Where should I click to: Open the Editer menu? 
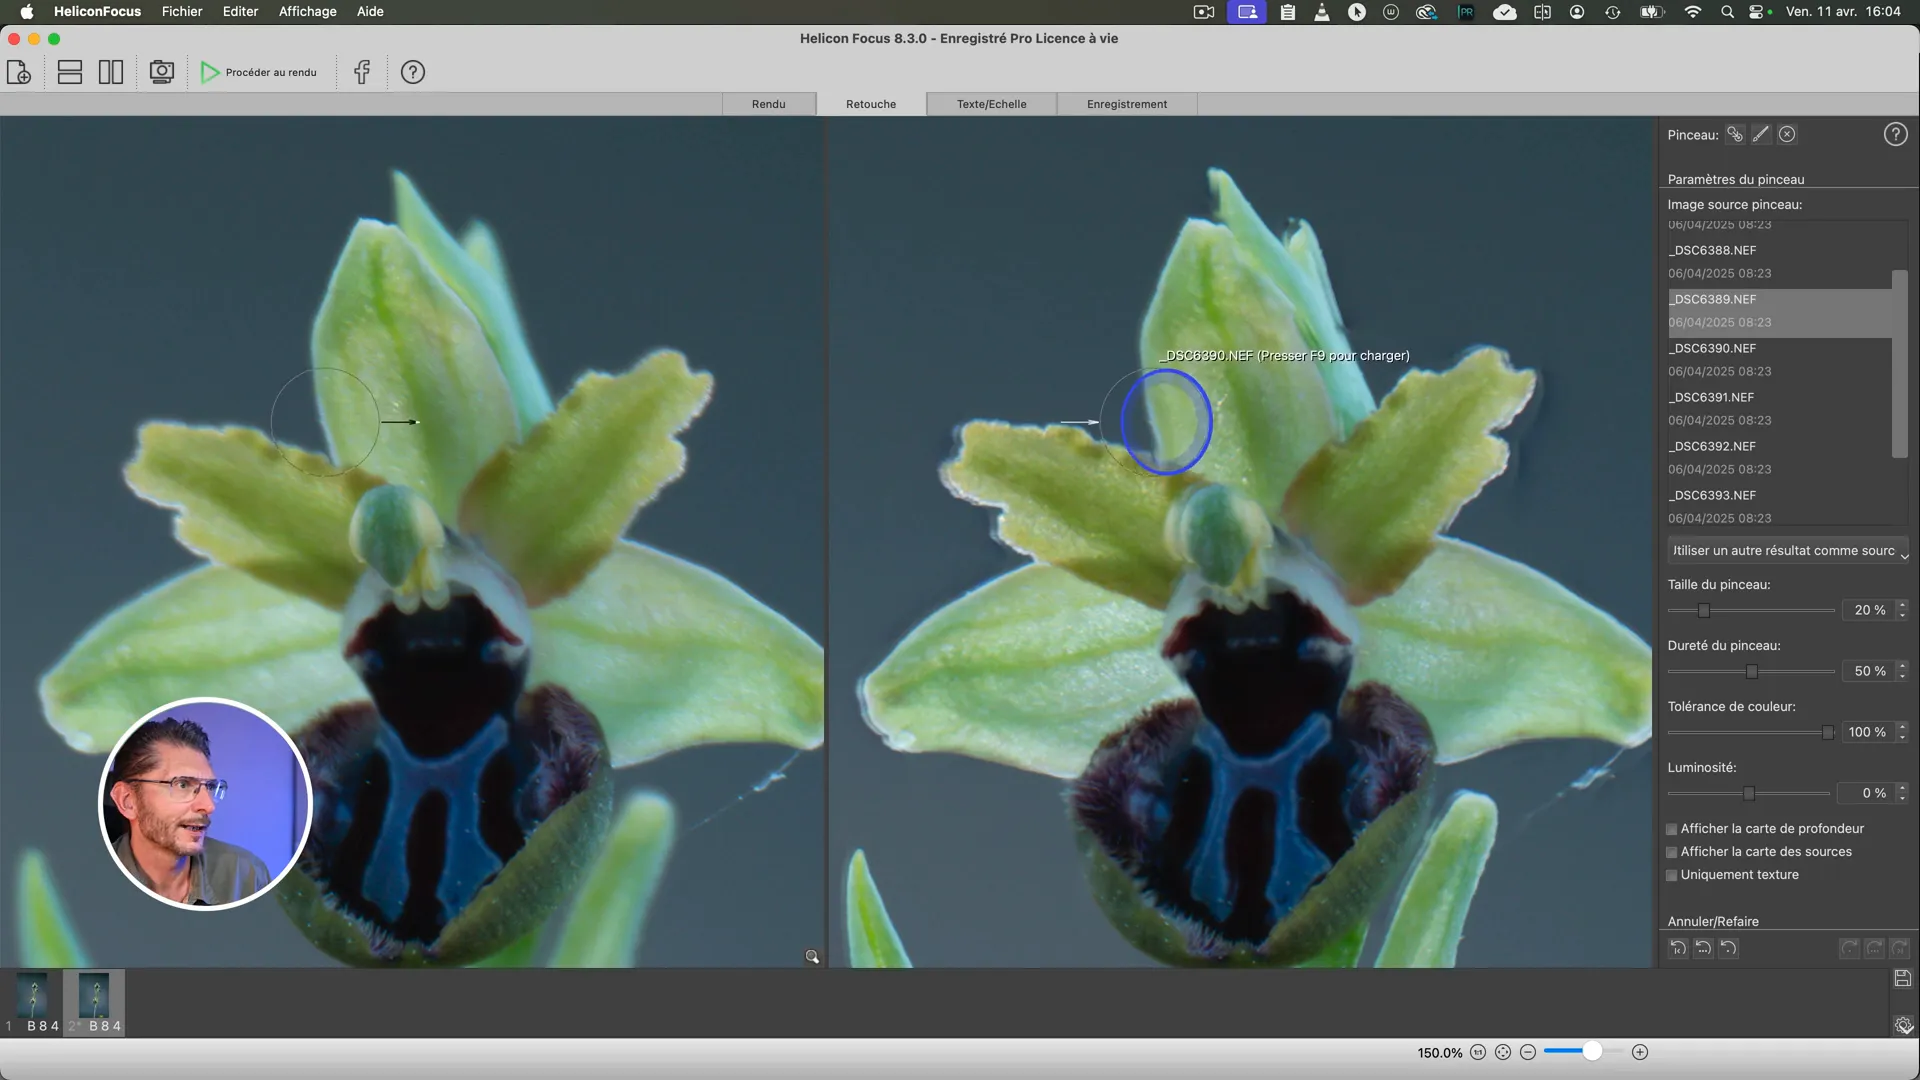click(240, 12)
